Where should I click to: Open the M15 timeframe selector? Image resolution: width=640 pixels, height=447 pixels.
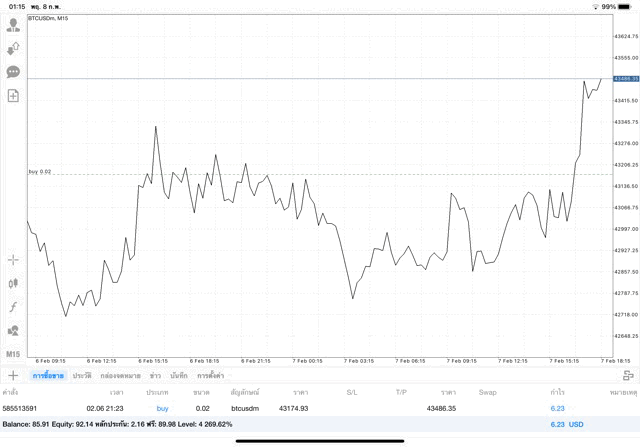coord(13,355)
